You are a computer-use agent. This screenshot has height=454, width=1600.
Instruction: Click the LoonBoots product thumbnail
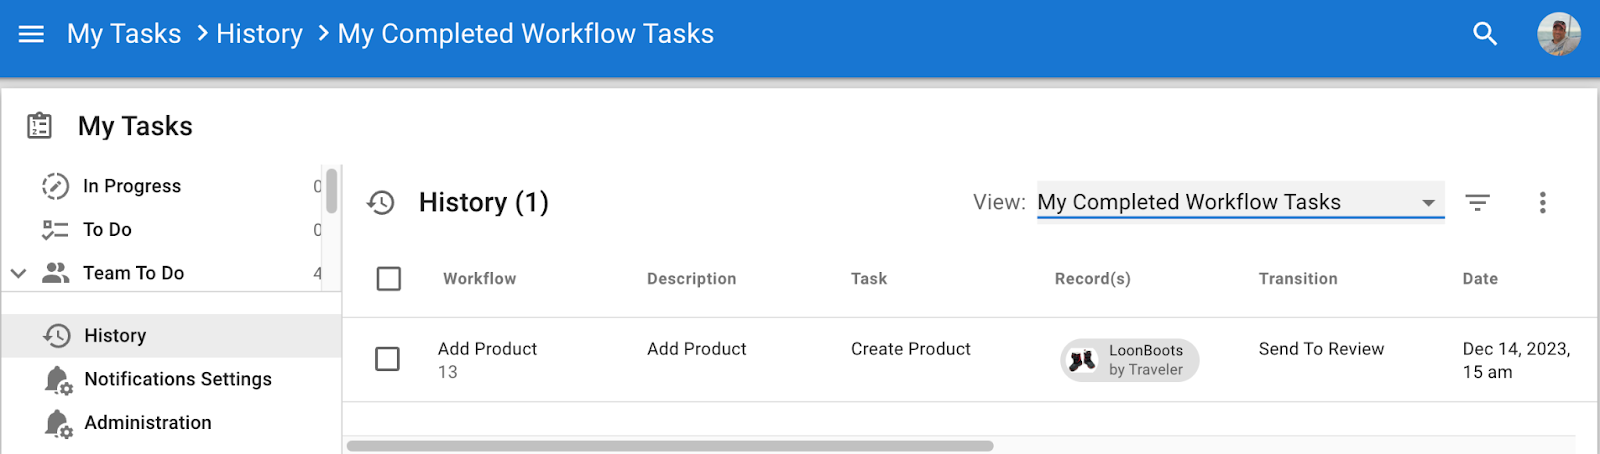click(1082, 360)
